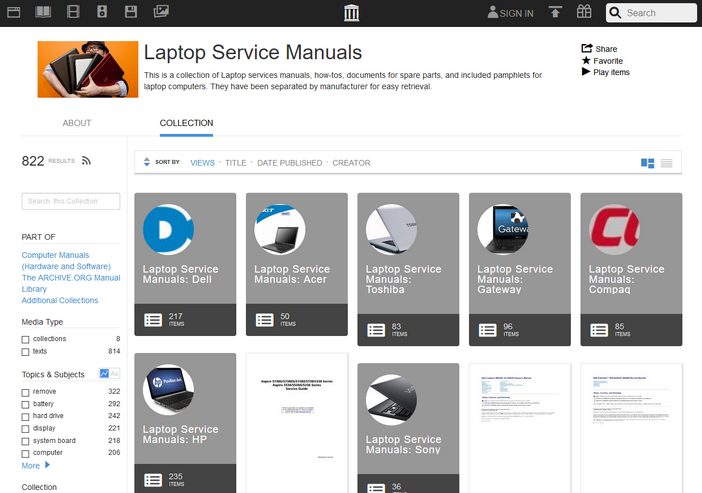702x493 pixels.
Task: Open the RSS feed icon beside results
Action: tap(86, 161)
